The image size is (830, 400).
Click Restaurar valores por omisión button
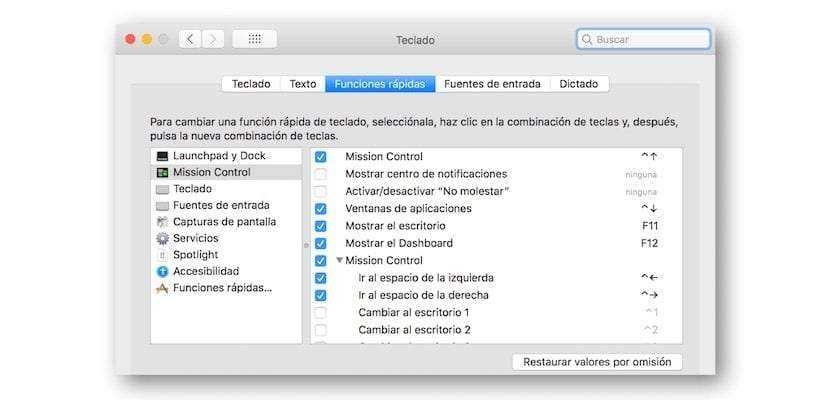(x=596, y=362)
